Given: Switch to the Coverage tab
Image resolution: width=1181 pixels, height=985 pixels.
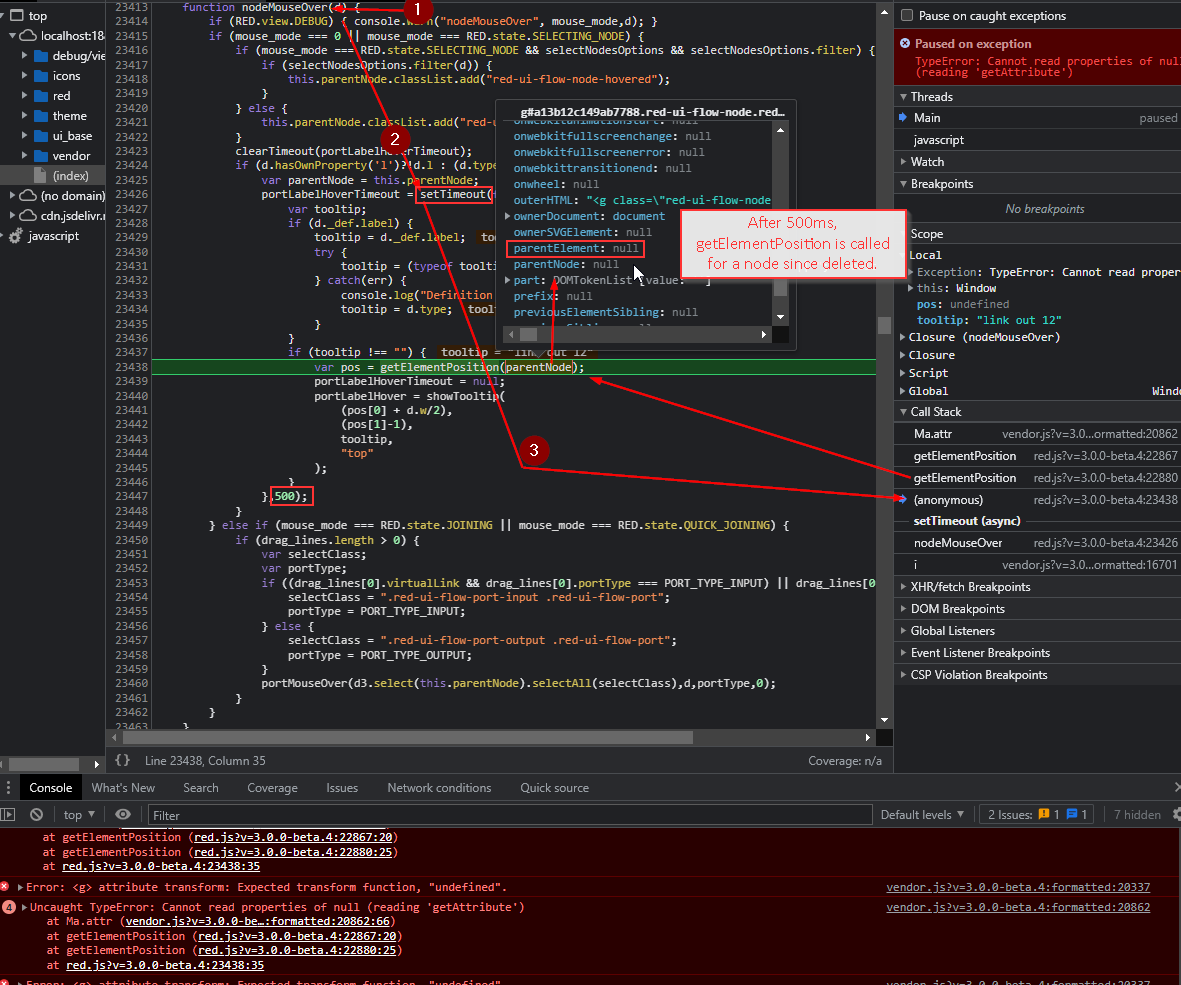Looking at the screenshot, I should point(272,788).
